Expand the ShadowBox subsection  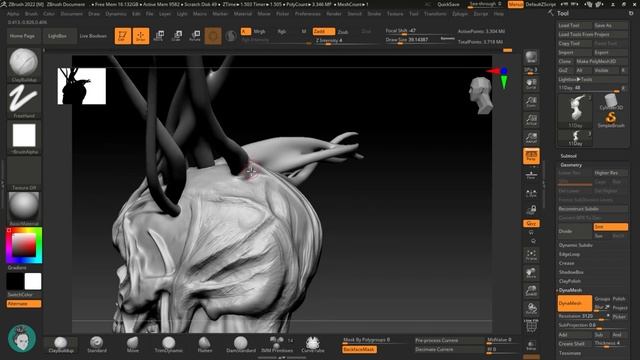(x=571, y=272)
